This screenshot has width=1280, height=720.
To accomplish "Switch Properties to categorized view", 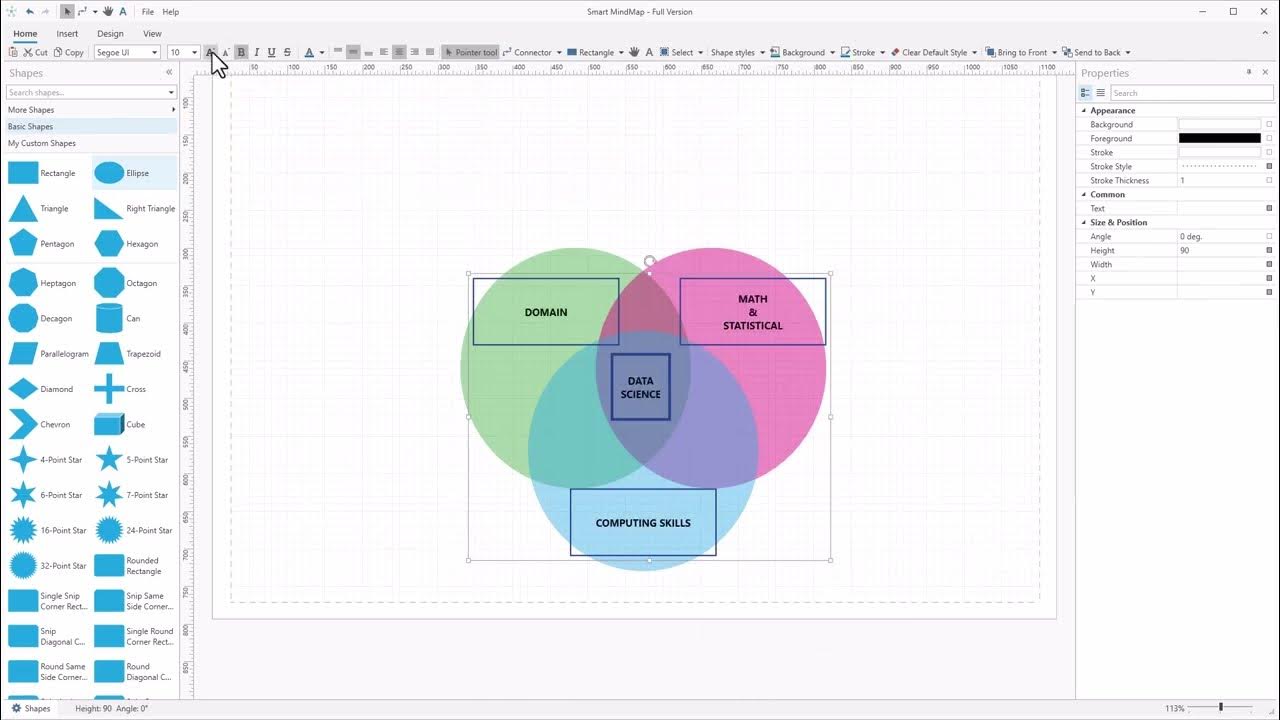I will 1086,93.
